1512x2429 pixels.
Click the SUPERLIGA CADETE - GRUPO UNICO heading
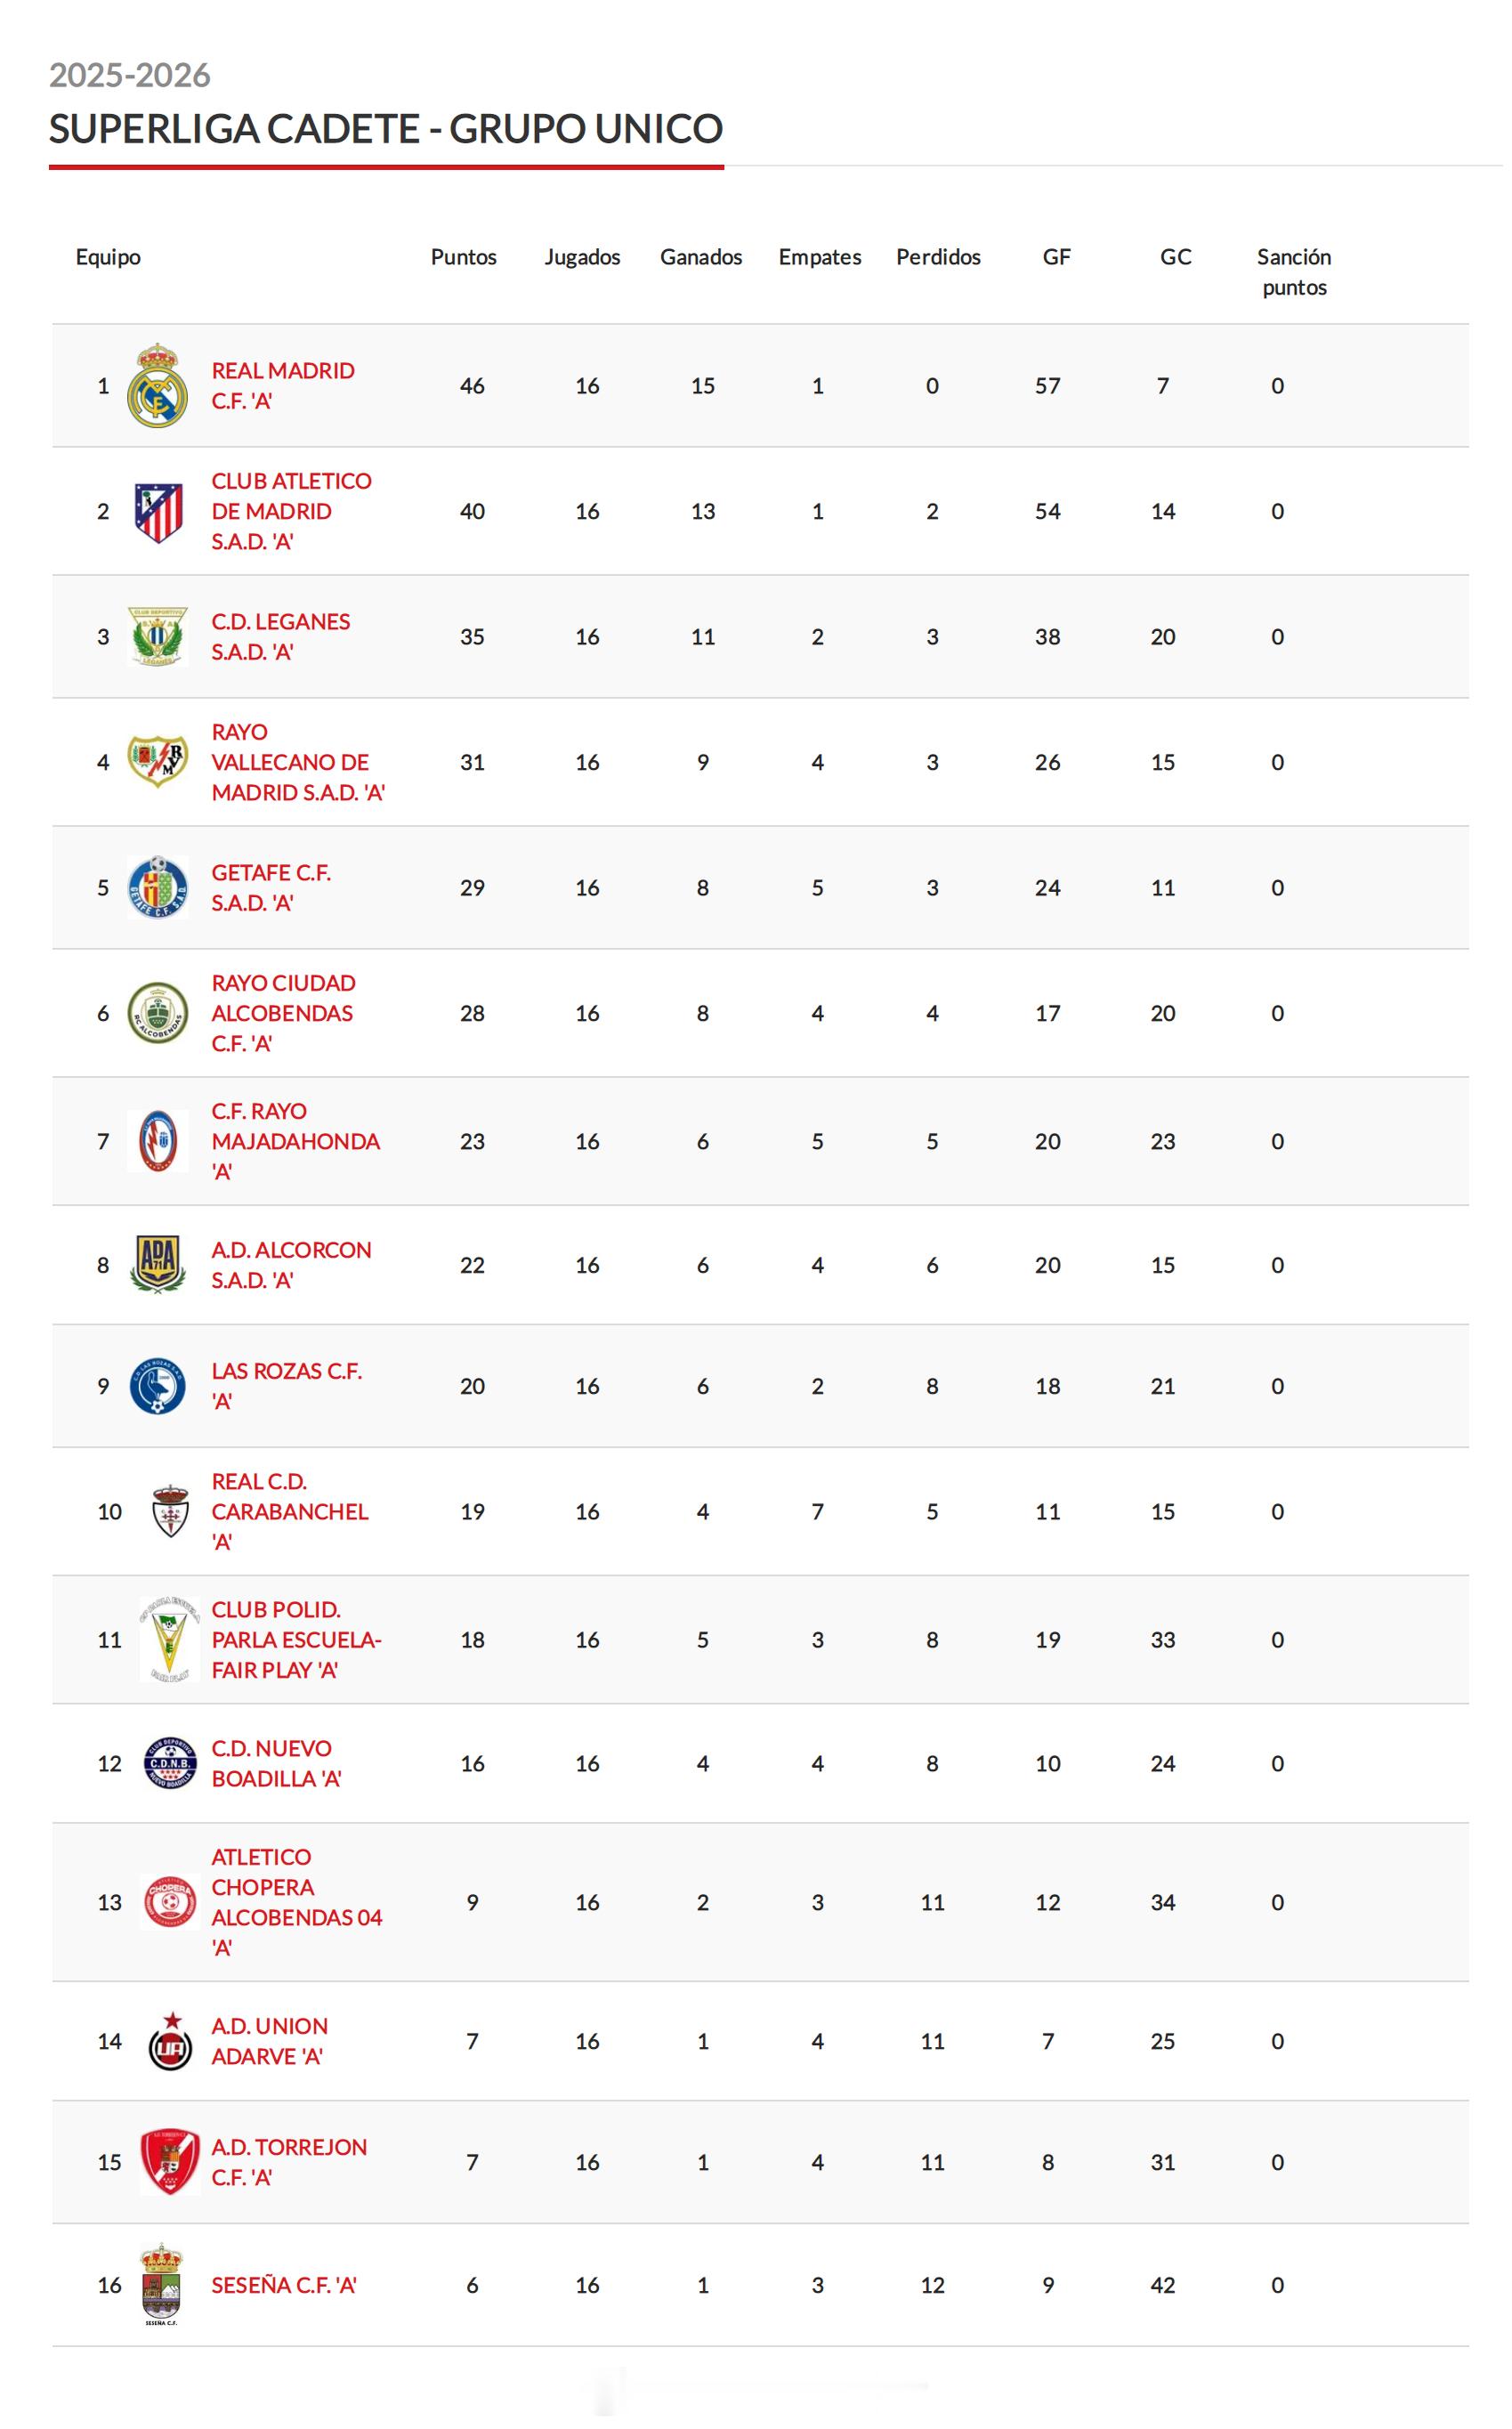386,129
